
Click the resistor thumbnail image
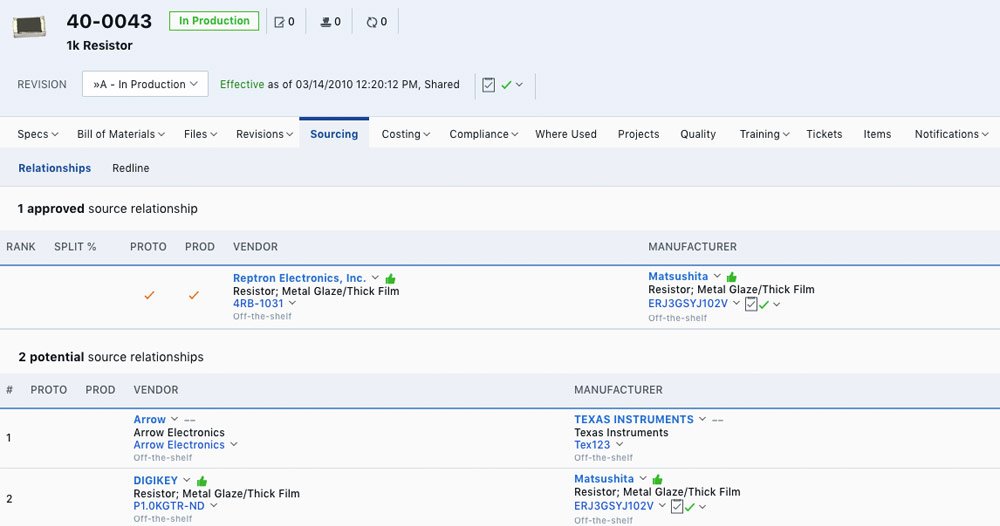pos(29,27)
